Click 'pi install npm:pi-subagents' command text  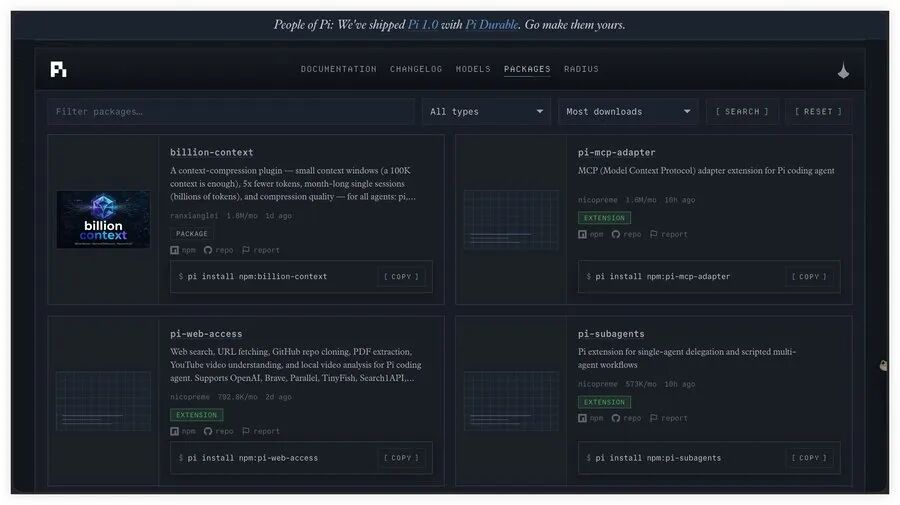coord(658,458)
